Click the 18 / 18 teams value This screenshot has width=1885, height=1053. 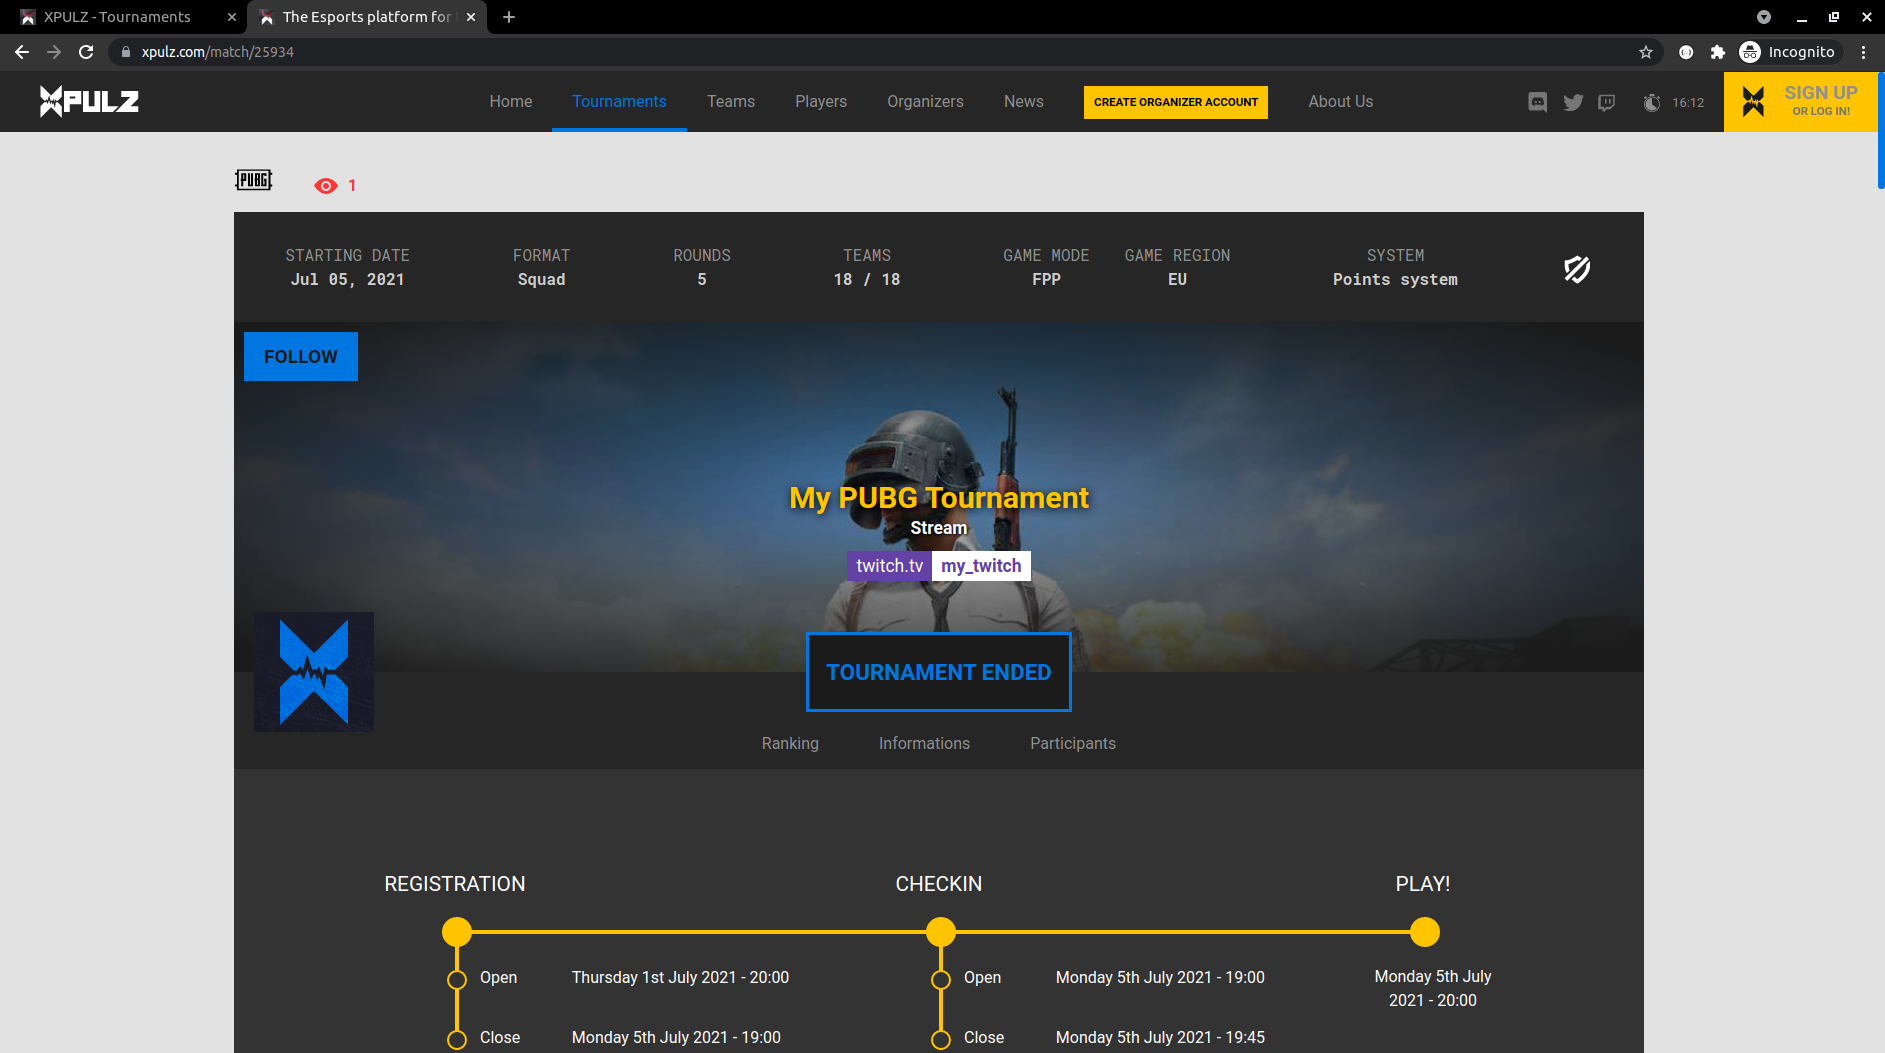867,280
